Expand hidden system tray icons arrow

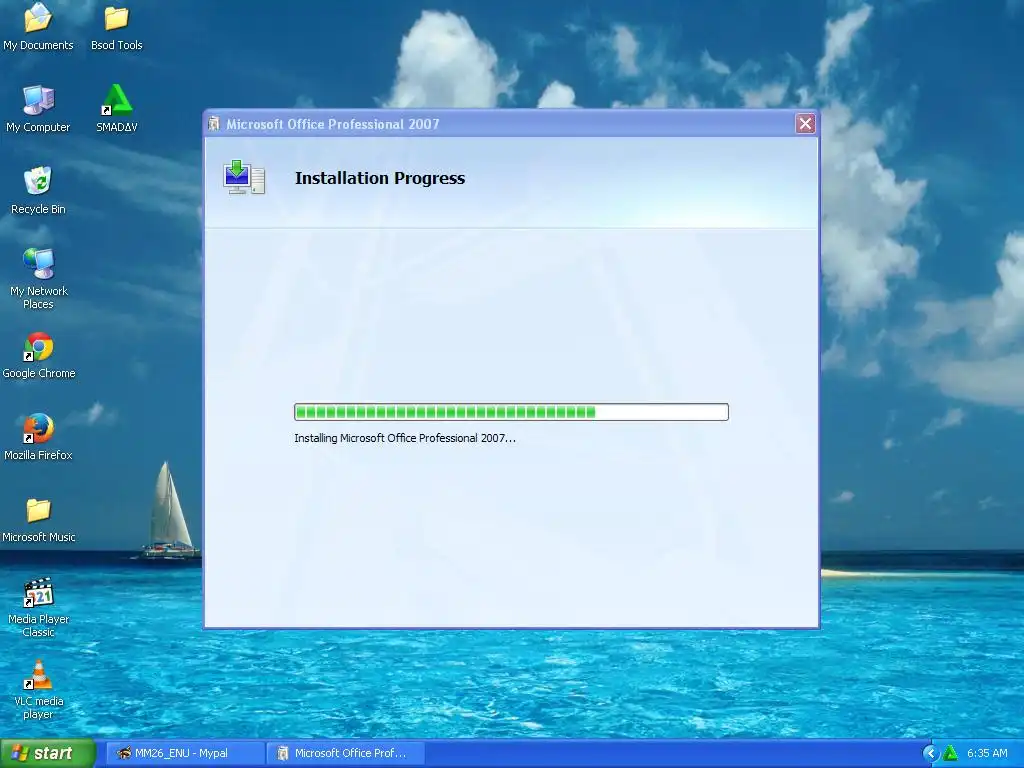tap(931, 753)
